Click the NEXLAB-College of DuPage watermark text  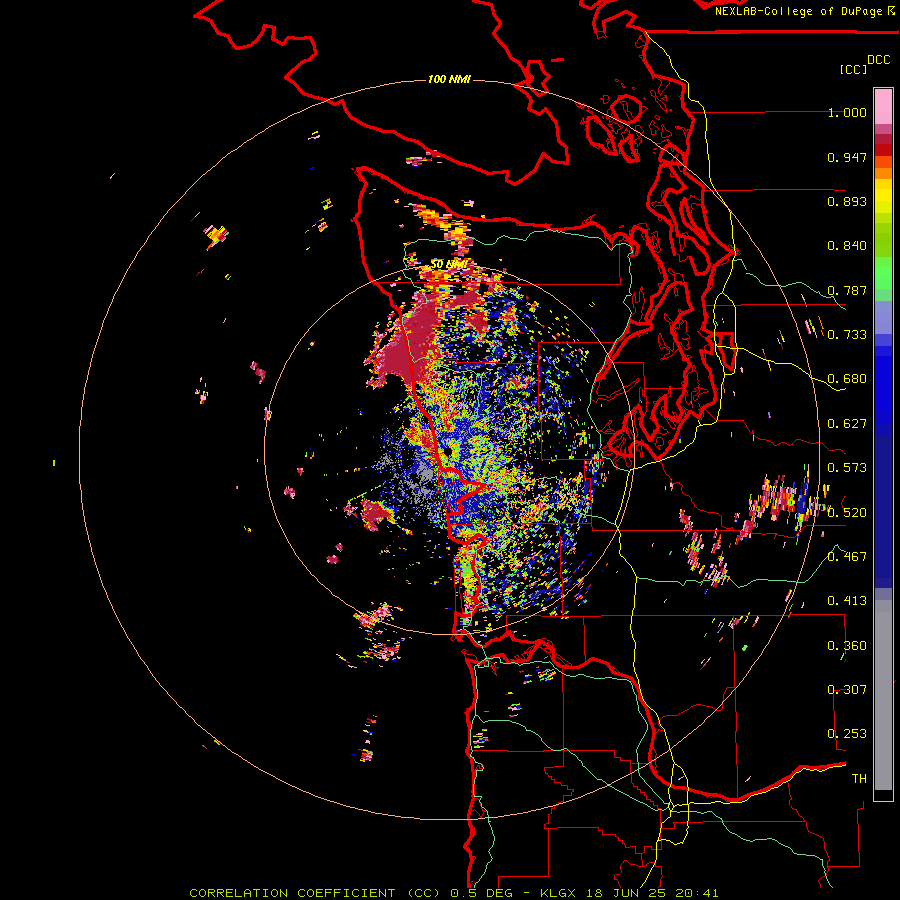tap(805, 11)
